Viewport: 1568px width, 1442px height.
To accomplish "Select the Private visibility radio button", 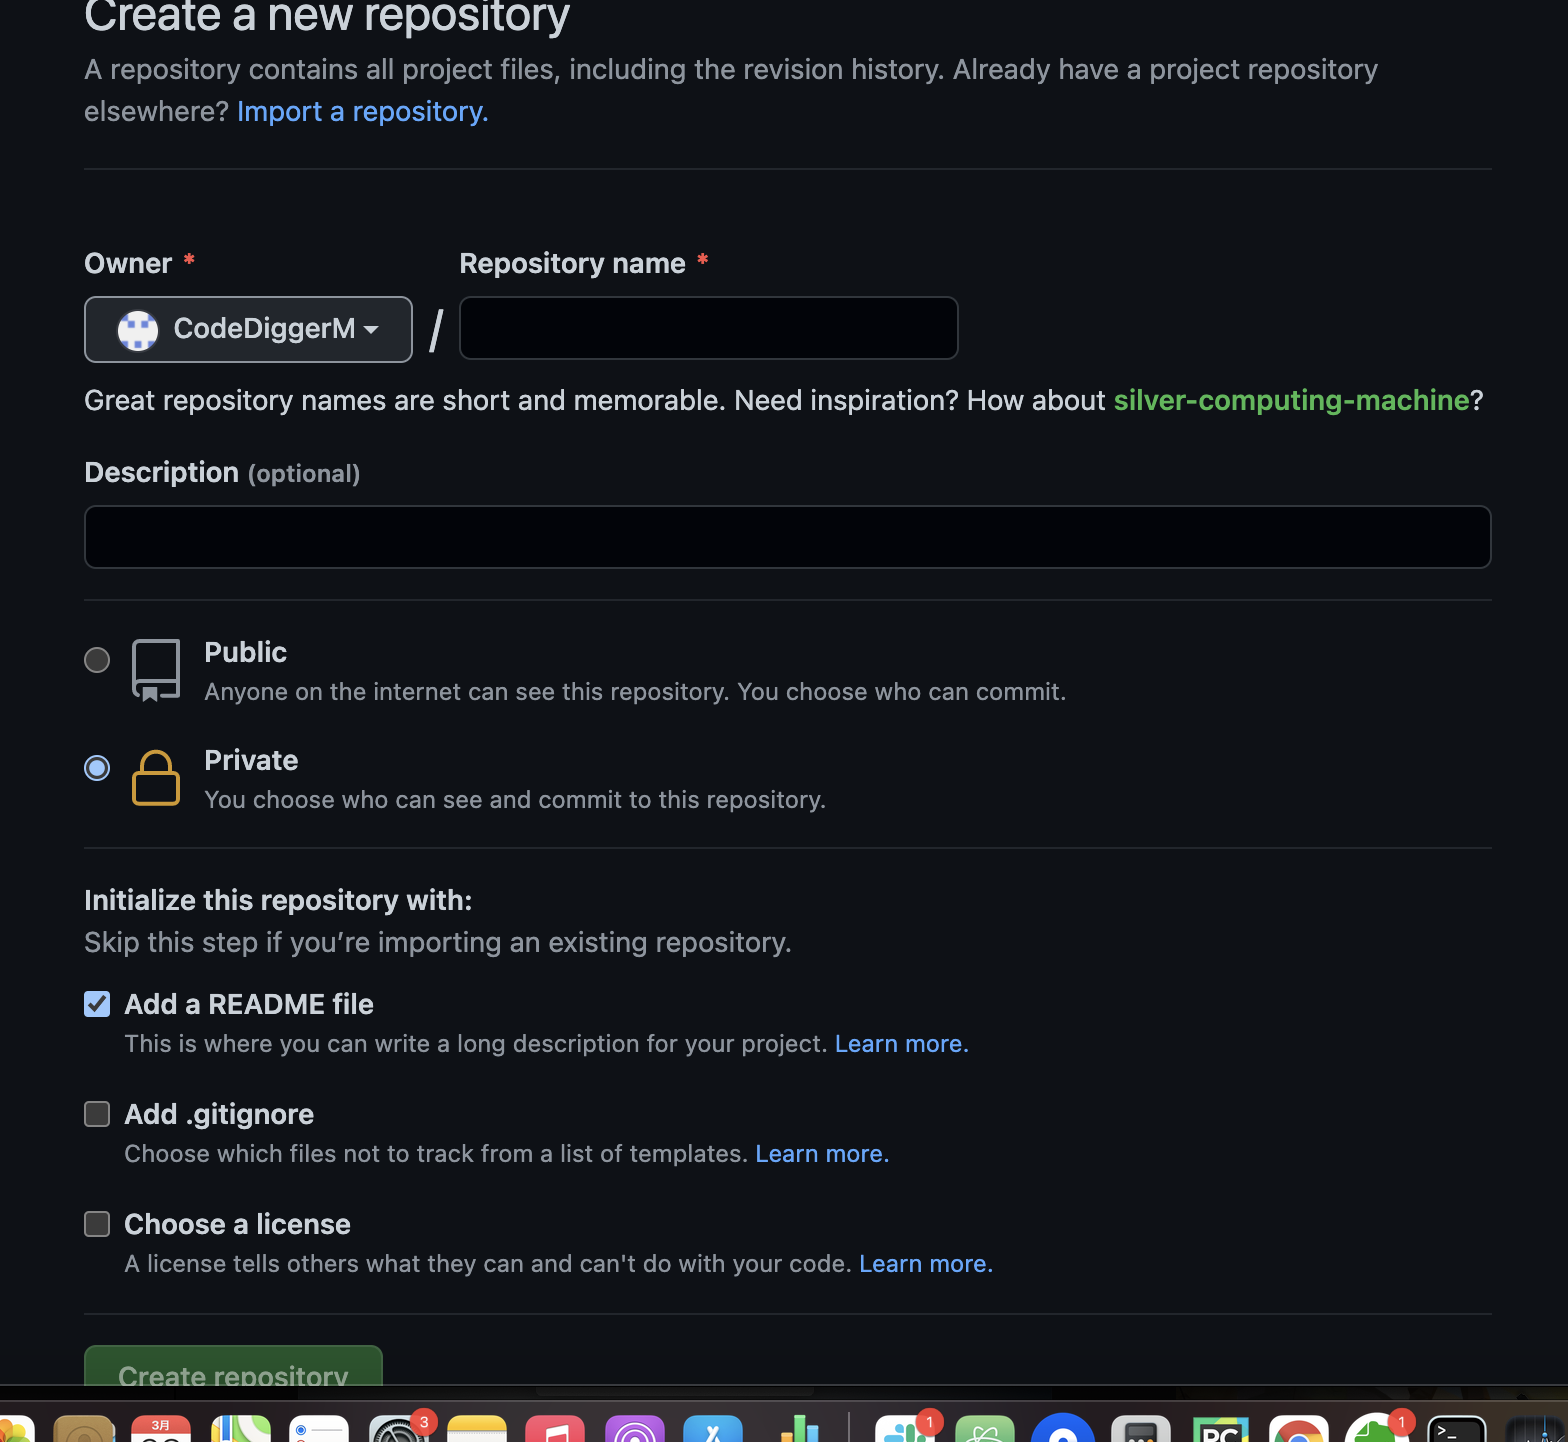I will point(97,768).
